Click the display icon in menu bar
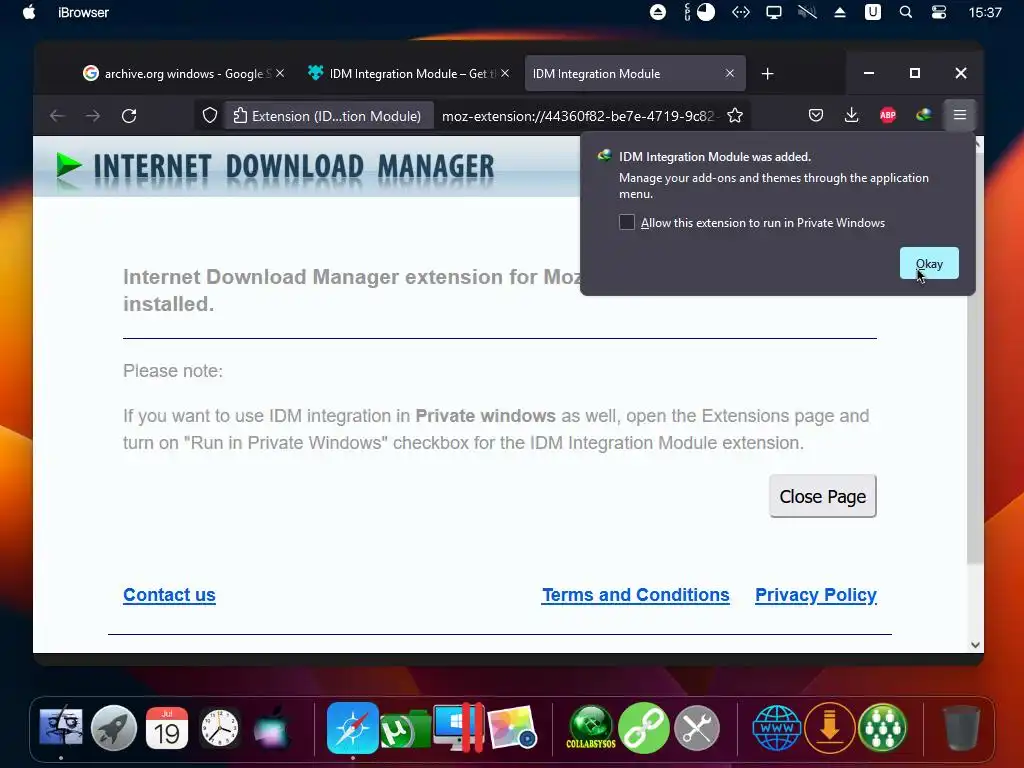This screenshot has height=768, width=1024. 774,12
